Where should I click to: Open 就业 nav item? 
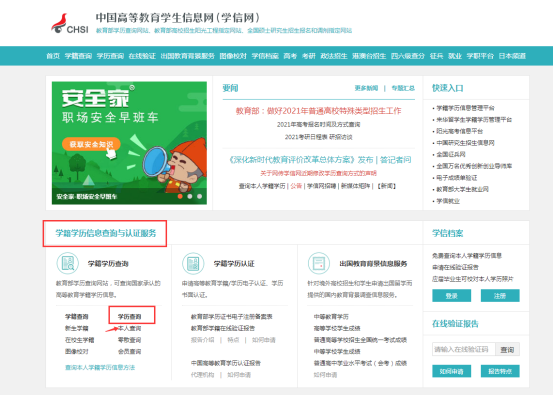(455, 56)
